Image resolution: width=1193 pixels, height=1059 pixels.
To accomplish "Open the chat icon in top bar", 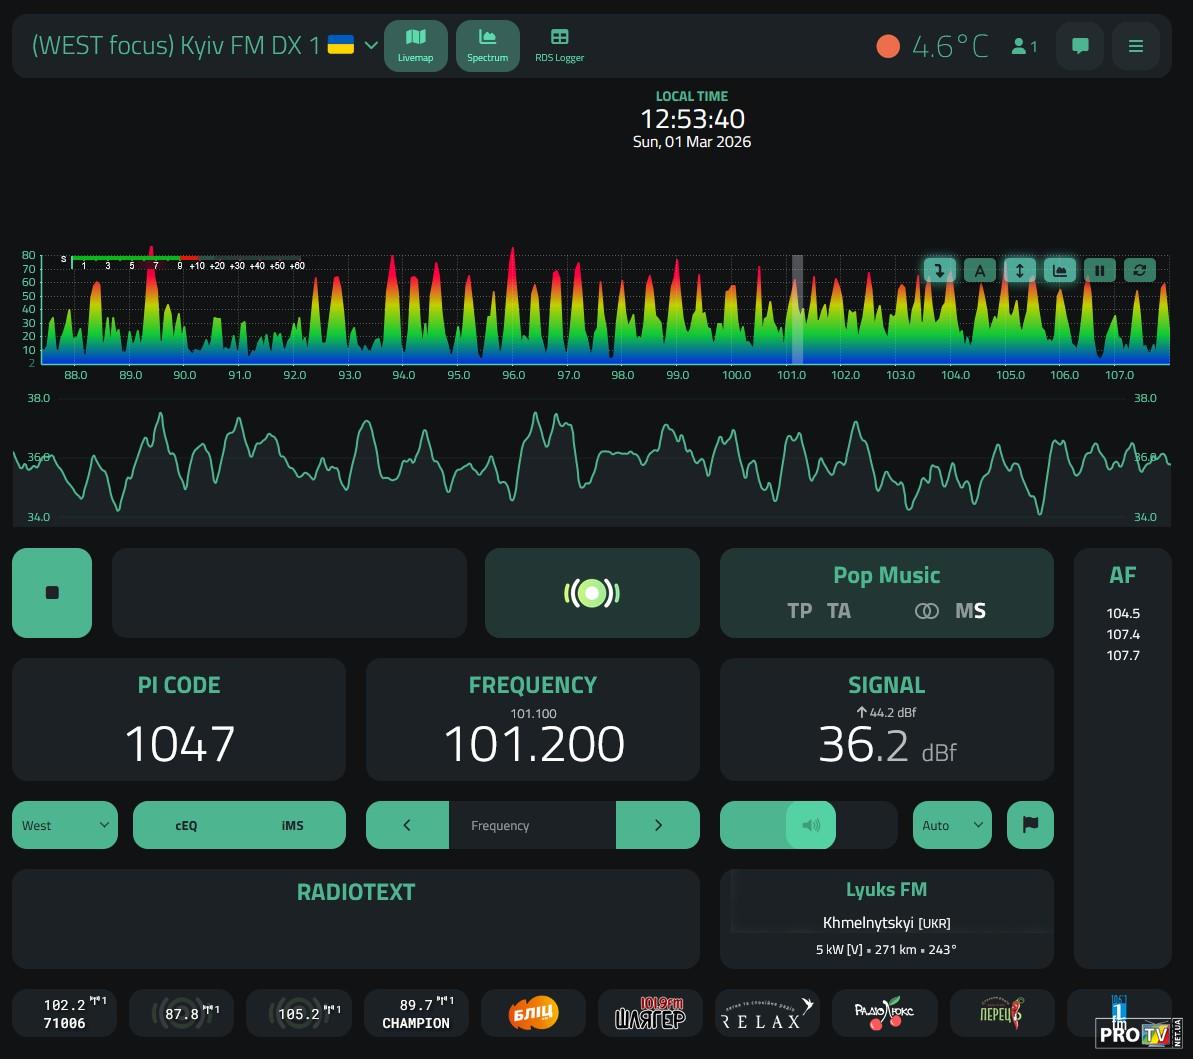I will 1080,46.
